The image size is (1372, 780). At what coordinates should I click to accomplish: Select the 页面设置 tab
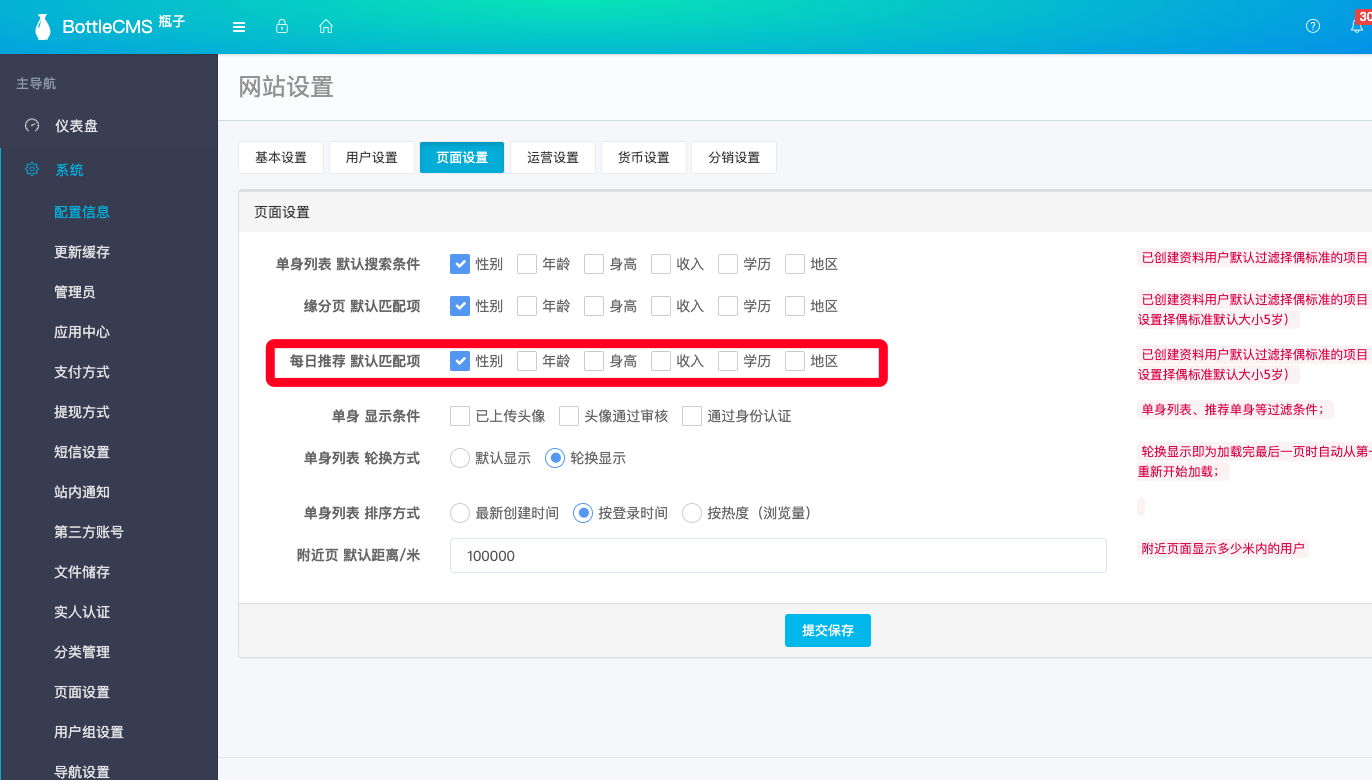(462, 157)
